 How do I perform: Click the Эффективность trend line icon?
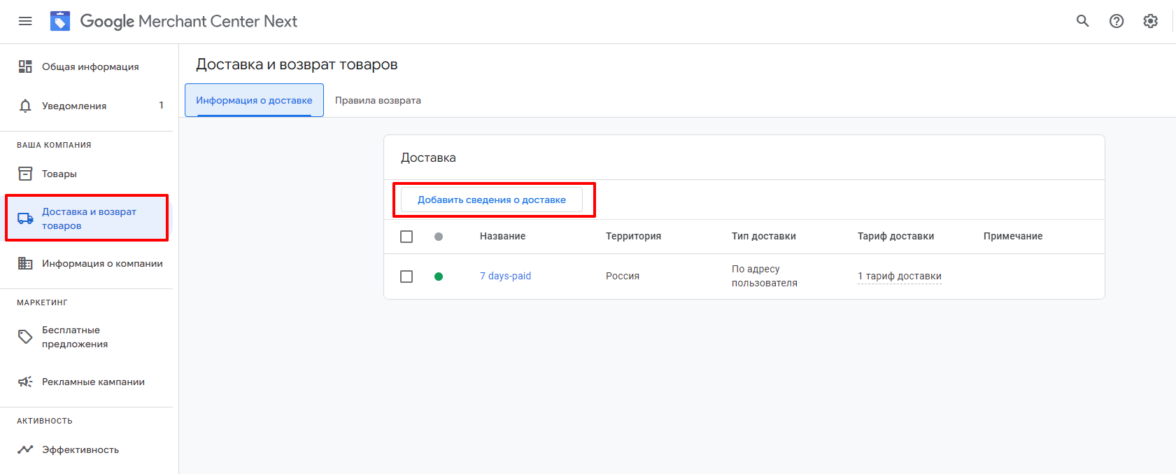coord(26,450)
